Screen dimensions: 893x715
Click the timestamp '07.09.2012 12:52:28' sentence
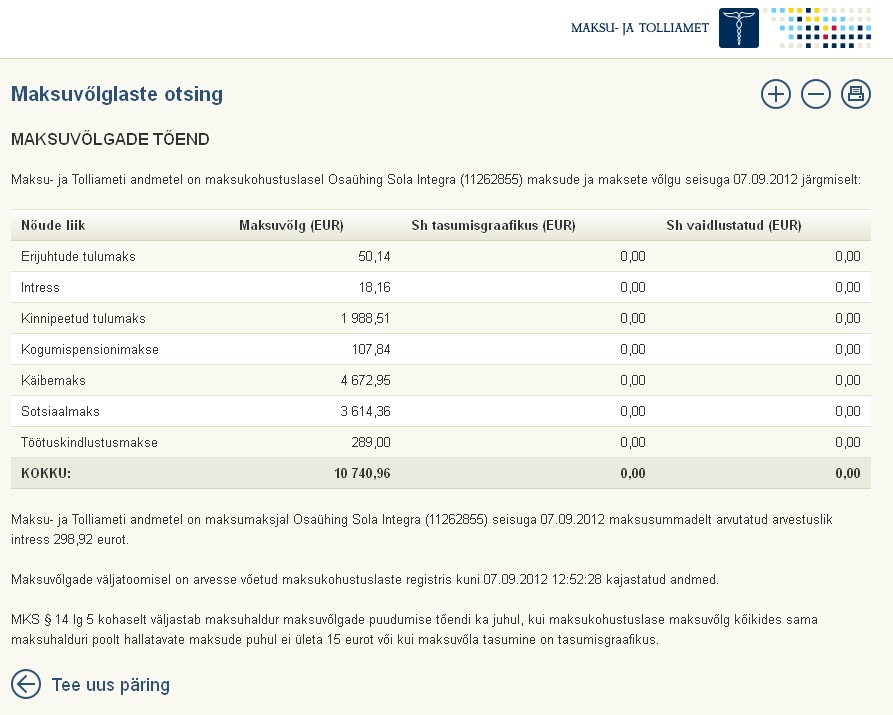[x=364, y=580]
